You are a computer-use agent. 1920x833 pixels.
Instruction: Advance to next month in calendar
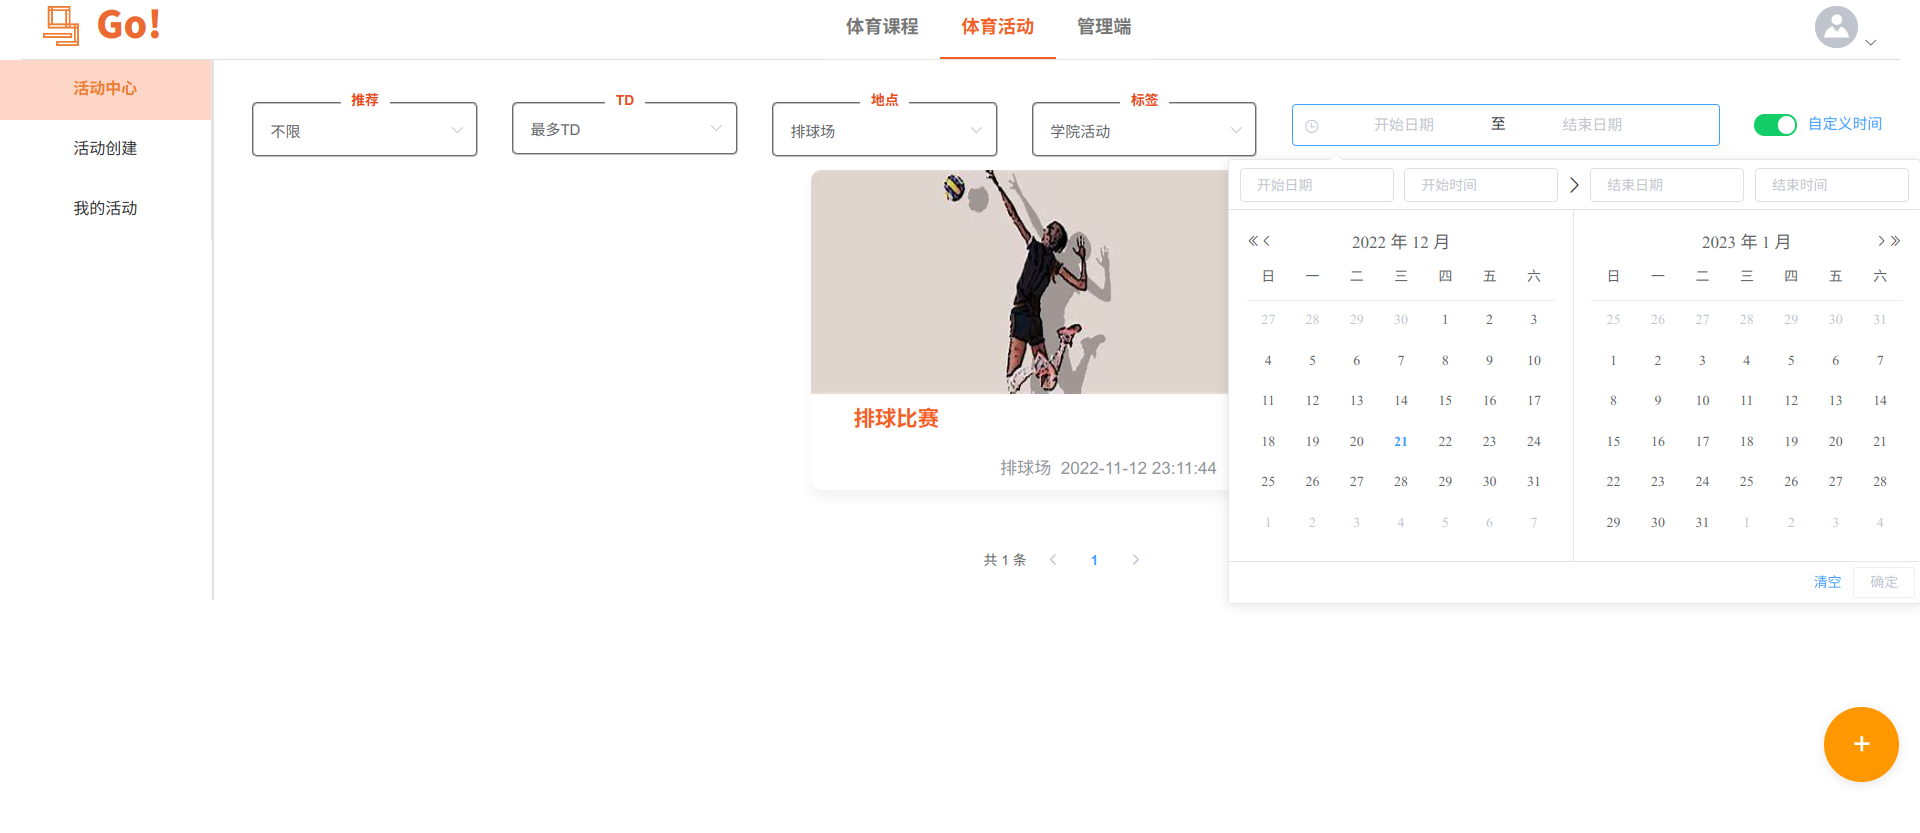[1880, 241]
